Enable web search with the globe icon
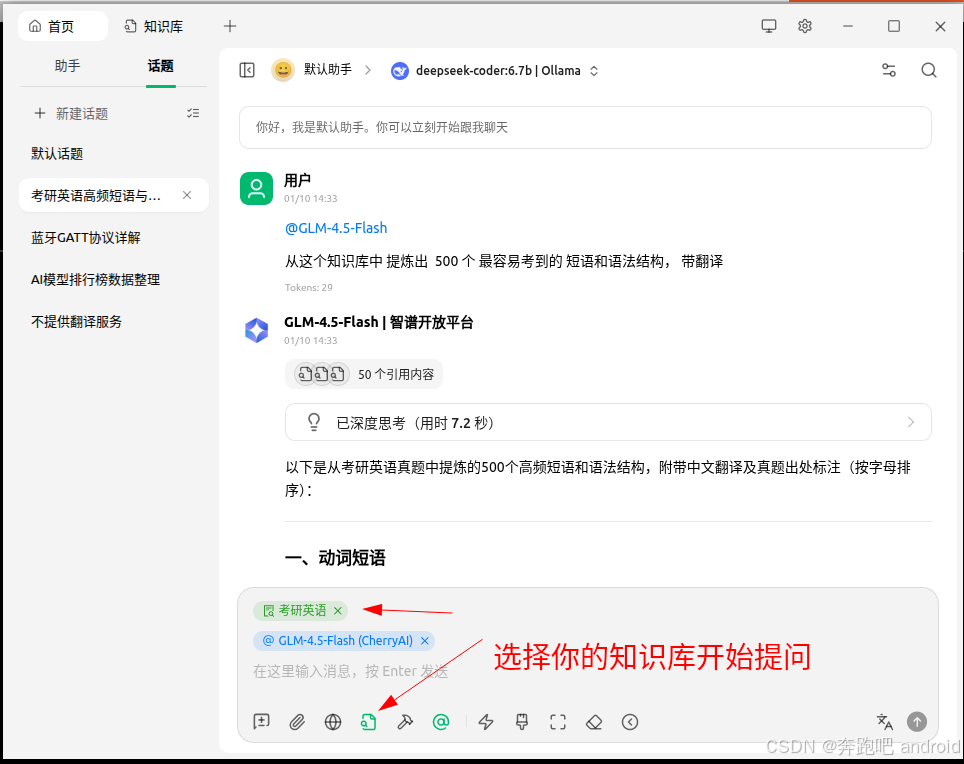Image resolution: width=964 pixels, height=764 pixels. click(x=333, y=722)
